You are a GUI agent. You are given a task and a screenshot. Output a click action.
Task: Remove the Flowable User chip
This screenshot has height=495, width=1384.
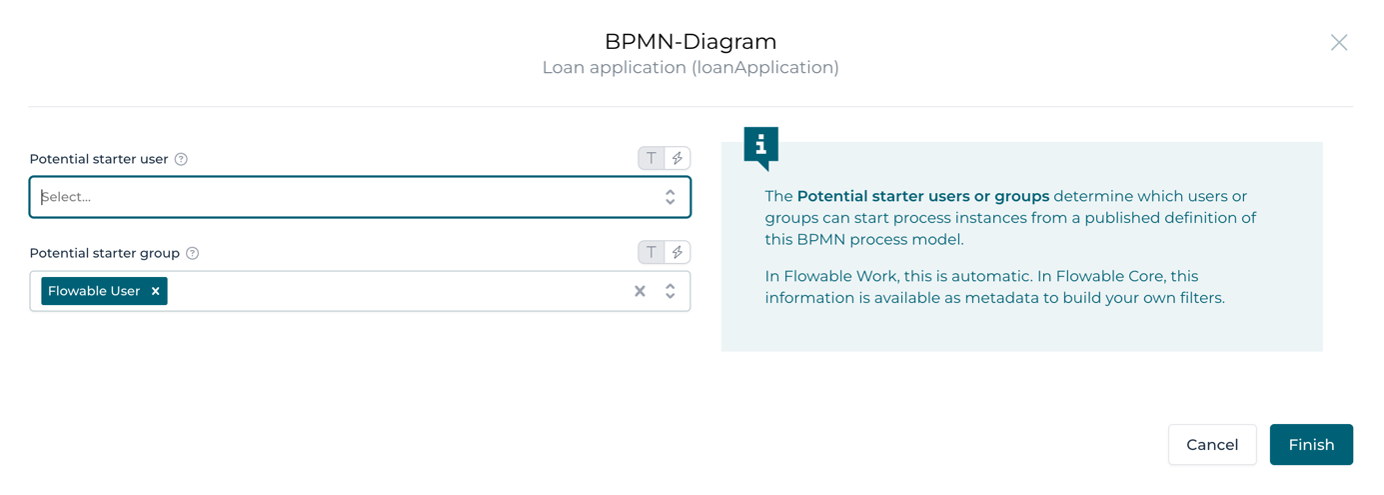point(155,291)
